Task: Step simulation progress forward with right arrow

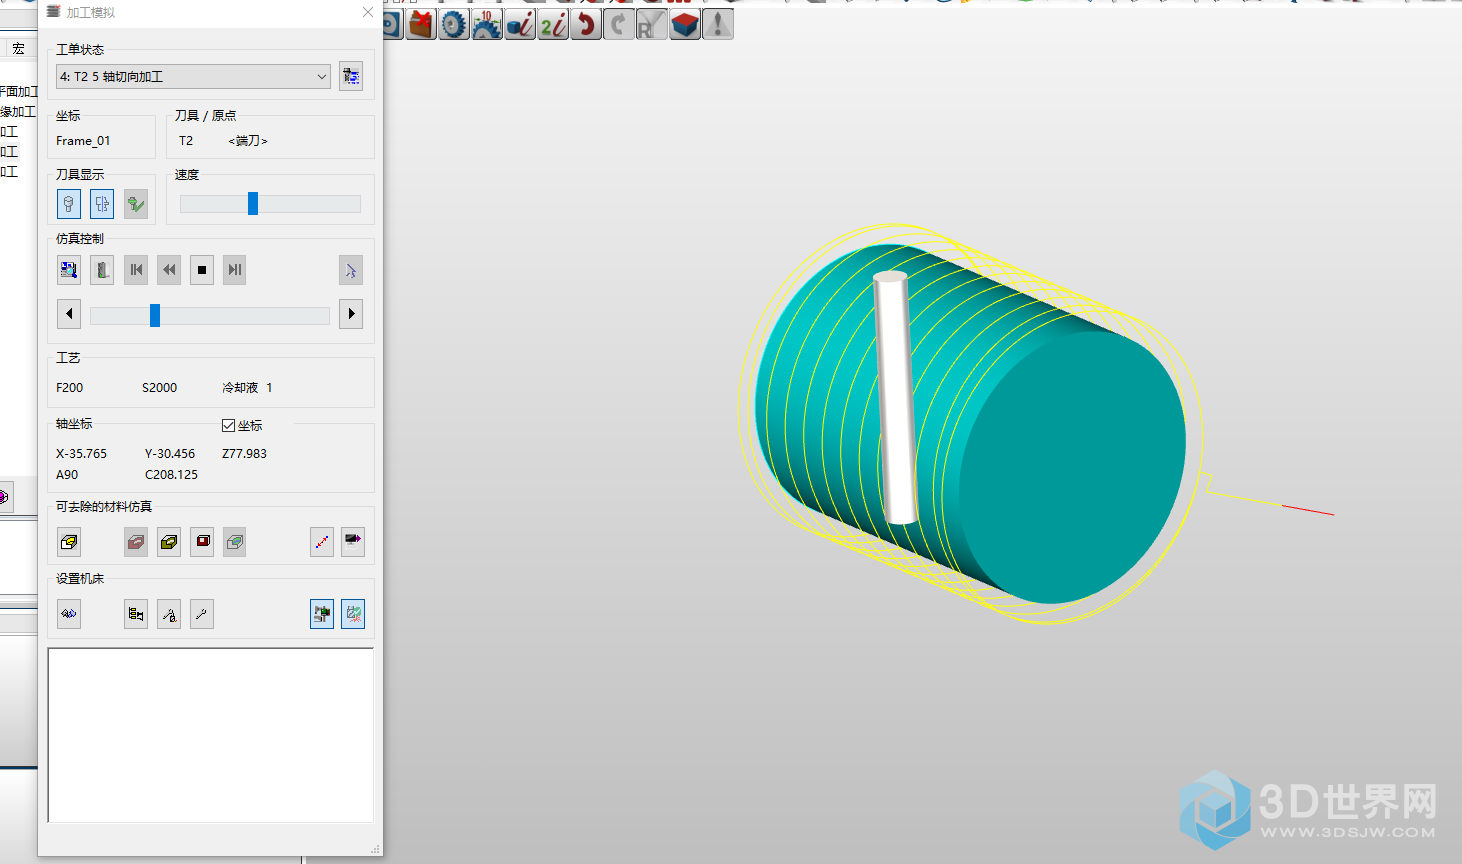Action: [351, 314]
